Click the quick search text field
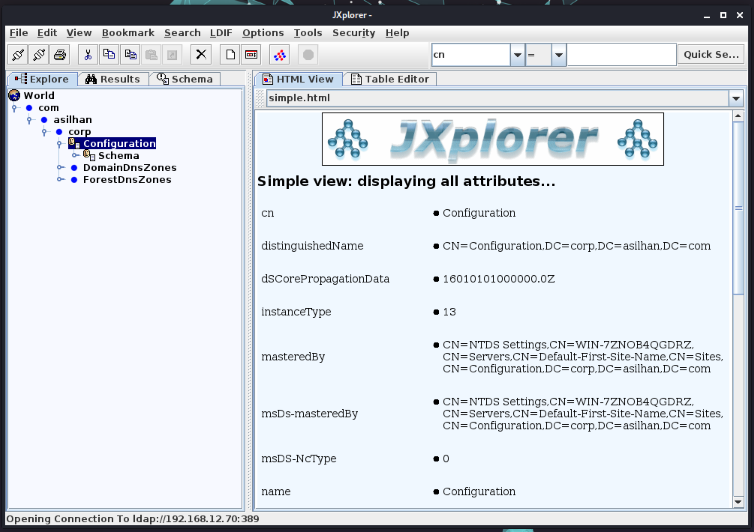 point(621,55)
